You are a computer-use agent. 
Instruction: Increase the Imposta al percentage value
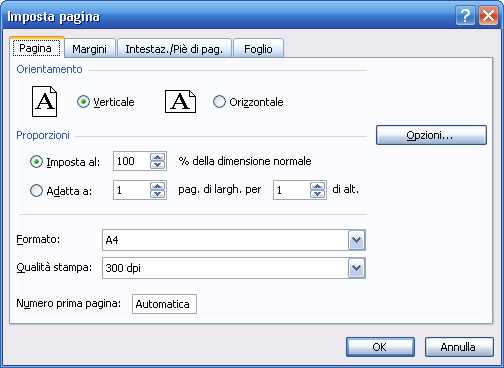click(x=157, y=157)
